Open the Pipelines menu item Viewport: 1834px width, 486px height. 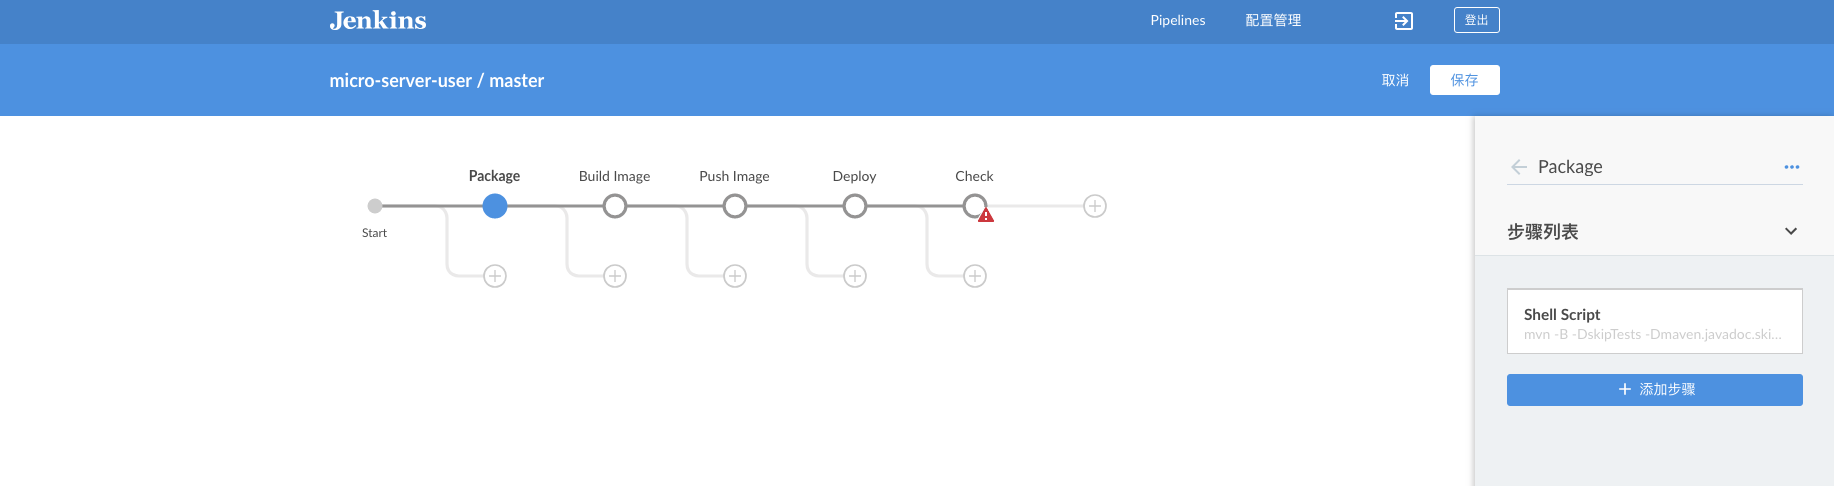[x=1177, y=20]
